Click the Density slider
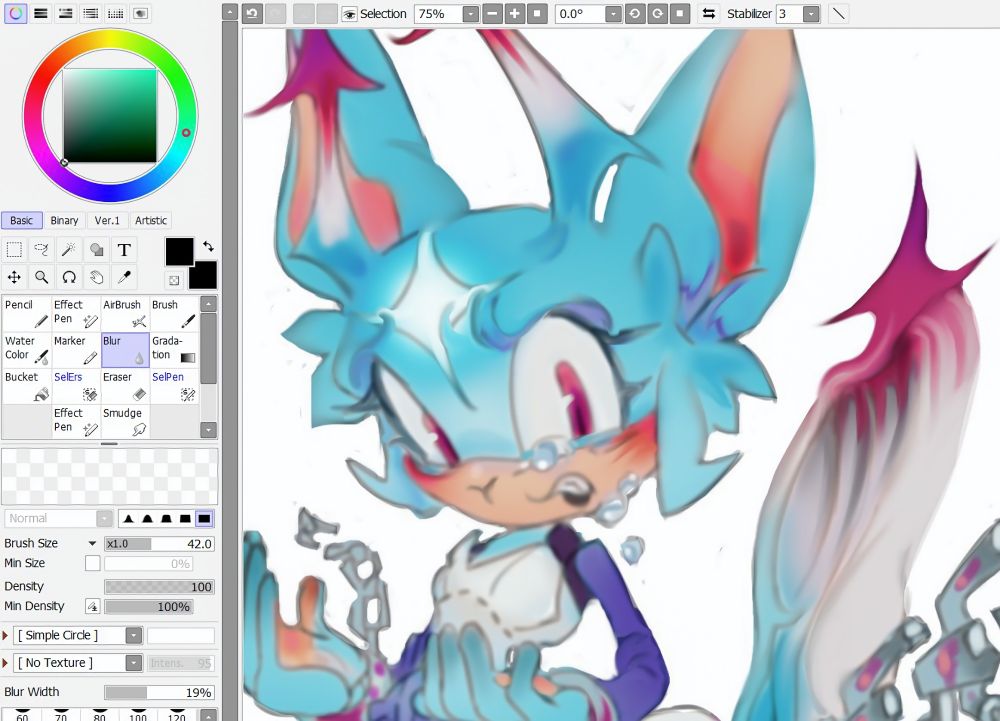The height and width of the screenshot is (721, 1000). pyautogui.click(x=159, y=587)
